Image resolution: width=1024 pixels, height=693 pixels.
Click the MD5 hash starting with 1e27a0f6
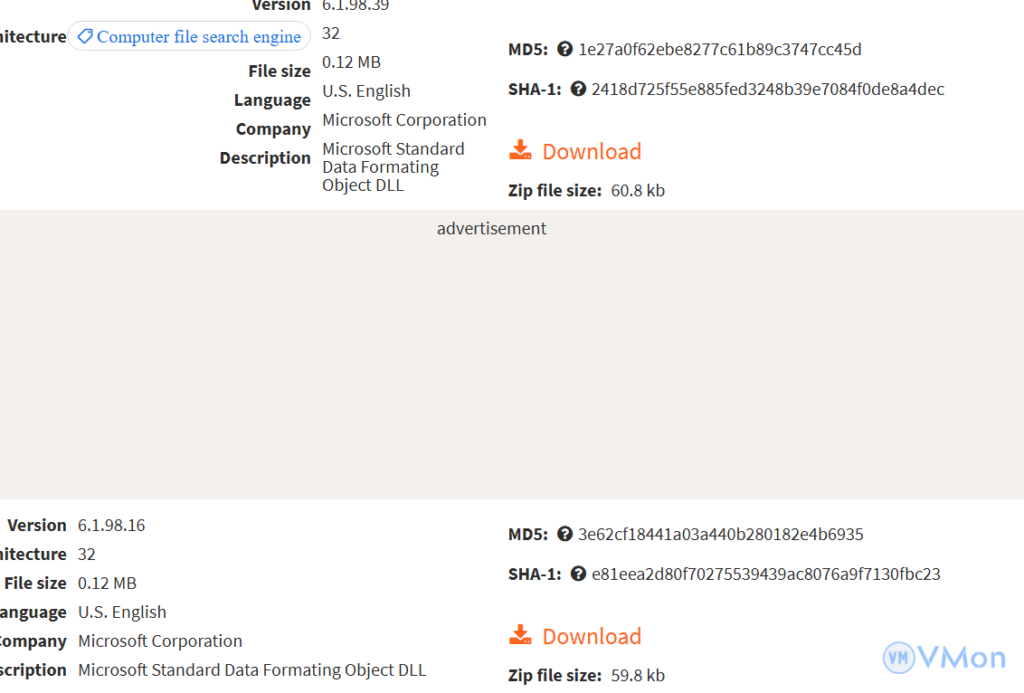coord(719,49)
